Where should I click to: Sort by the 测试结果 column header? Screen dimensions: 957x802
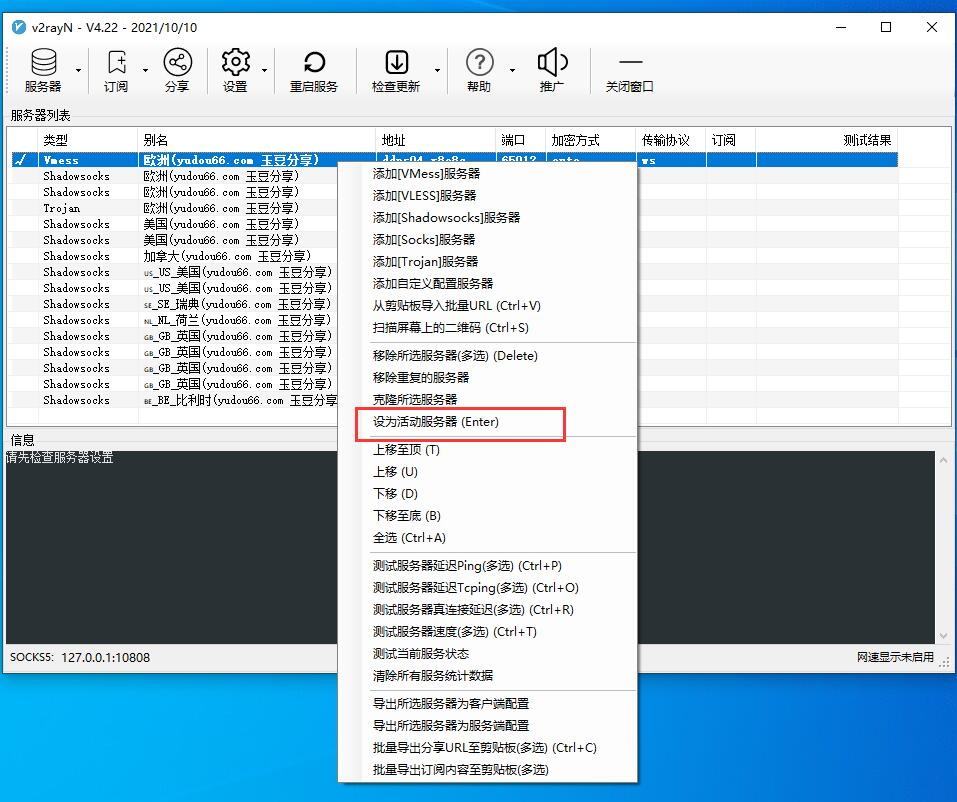(x=827, y=140)
